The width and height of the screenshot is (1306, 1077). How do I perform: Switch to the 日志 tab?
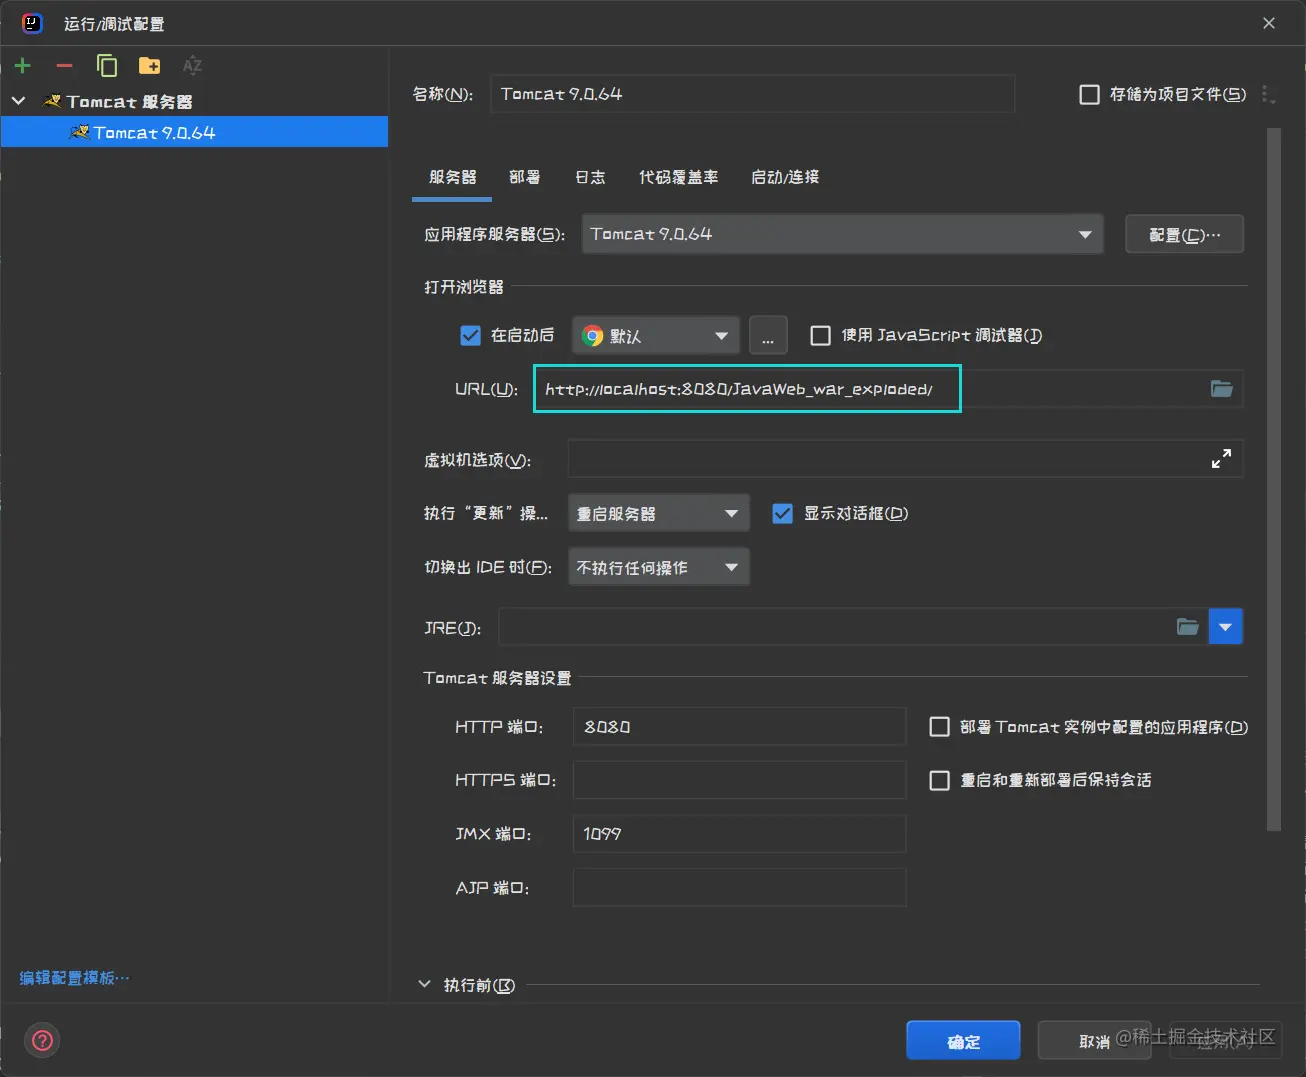coord(590,177)
